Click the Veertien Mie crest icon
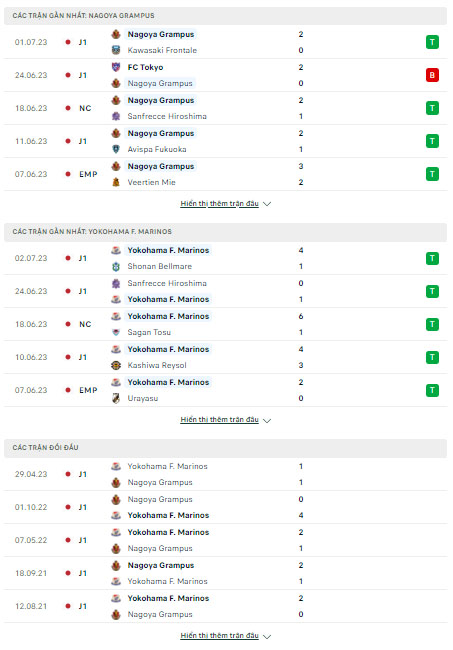 116,182
